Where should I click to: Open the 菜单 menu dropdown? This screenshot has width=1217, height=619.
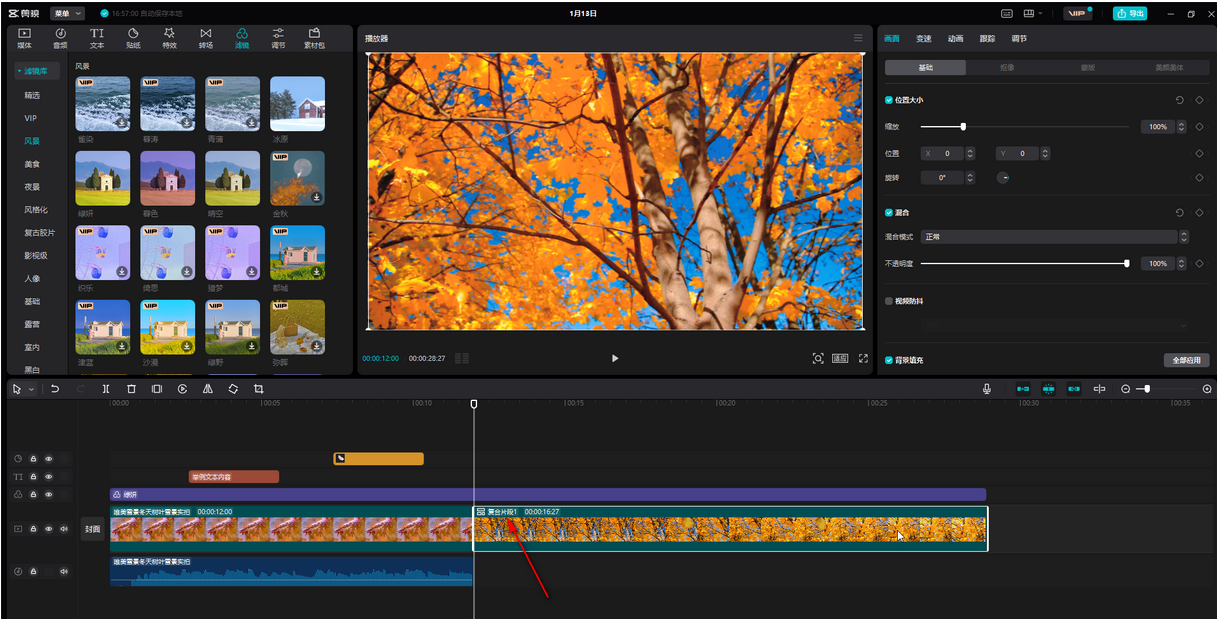click(67, 13)
